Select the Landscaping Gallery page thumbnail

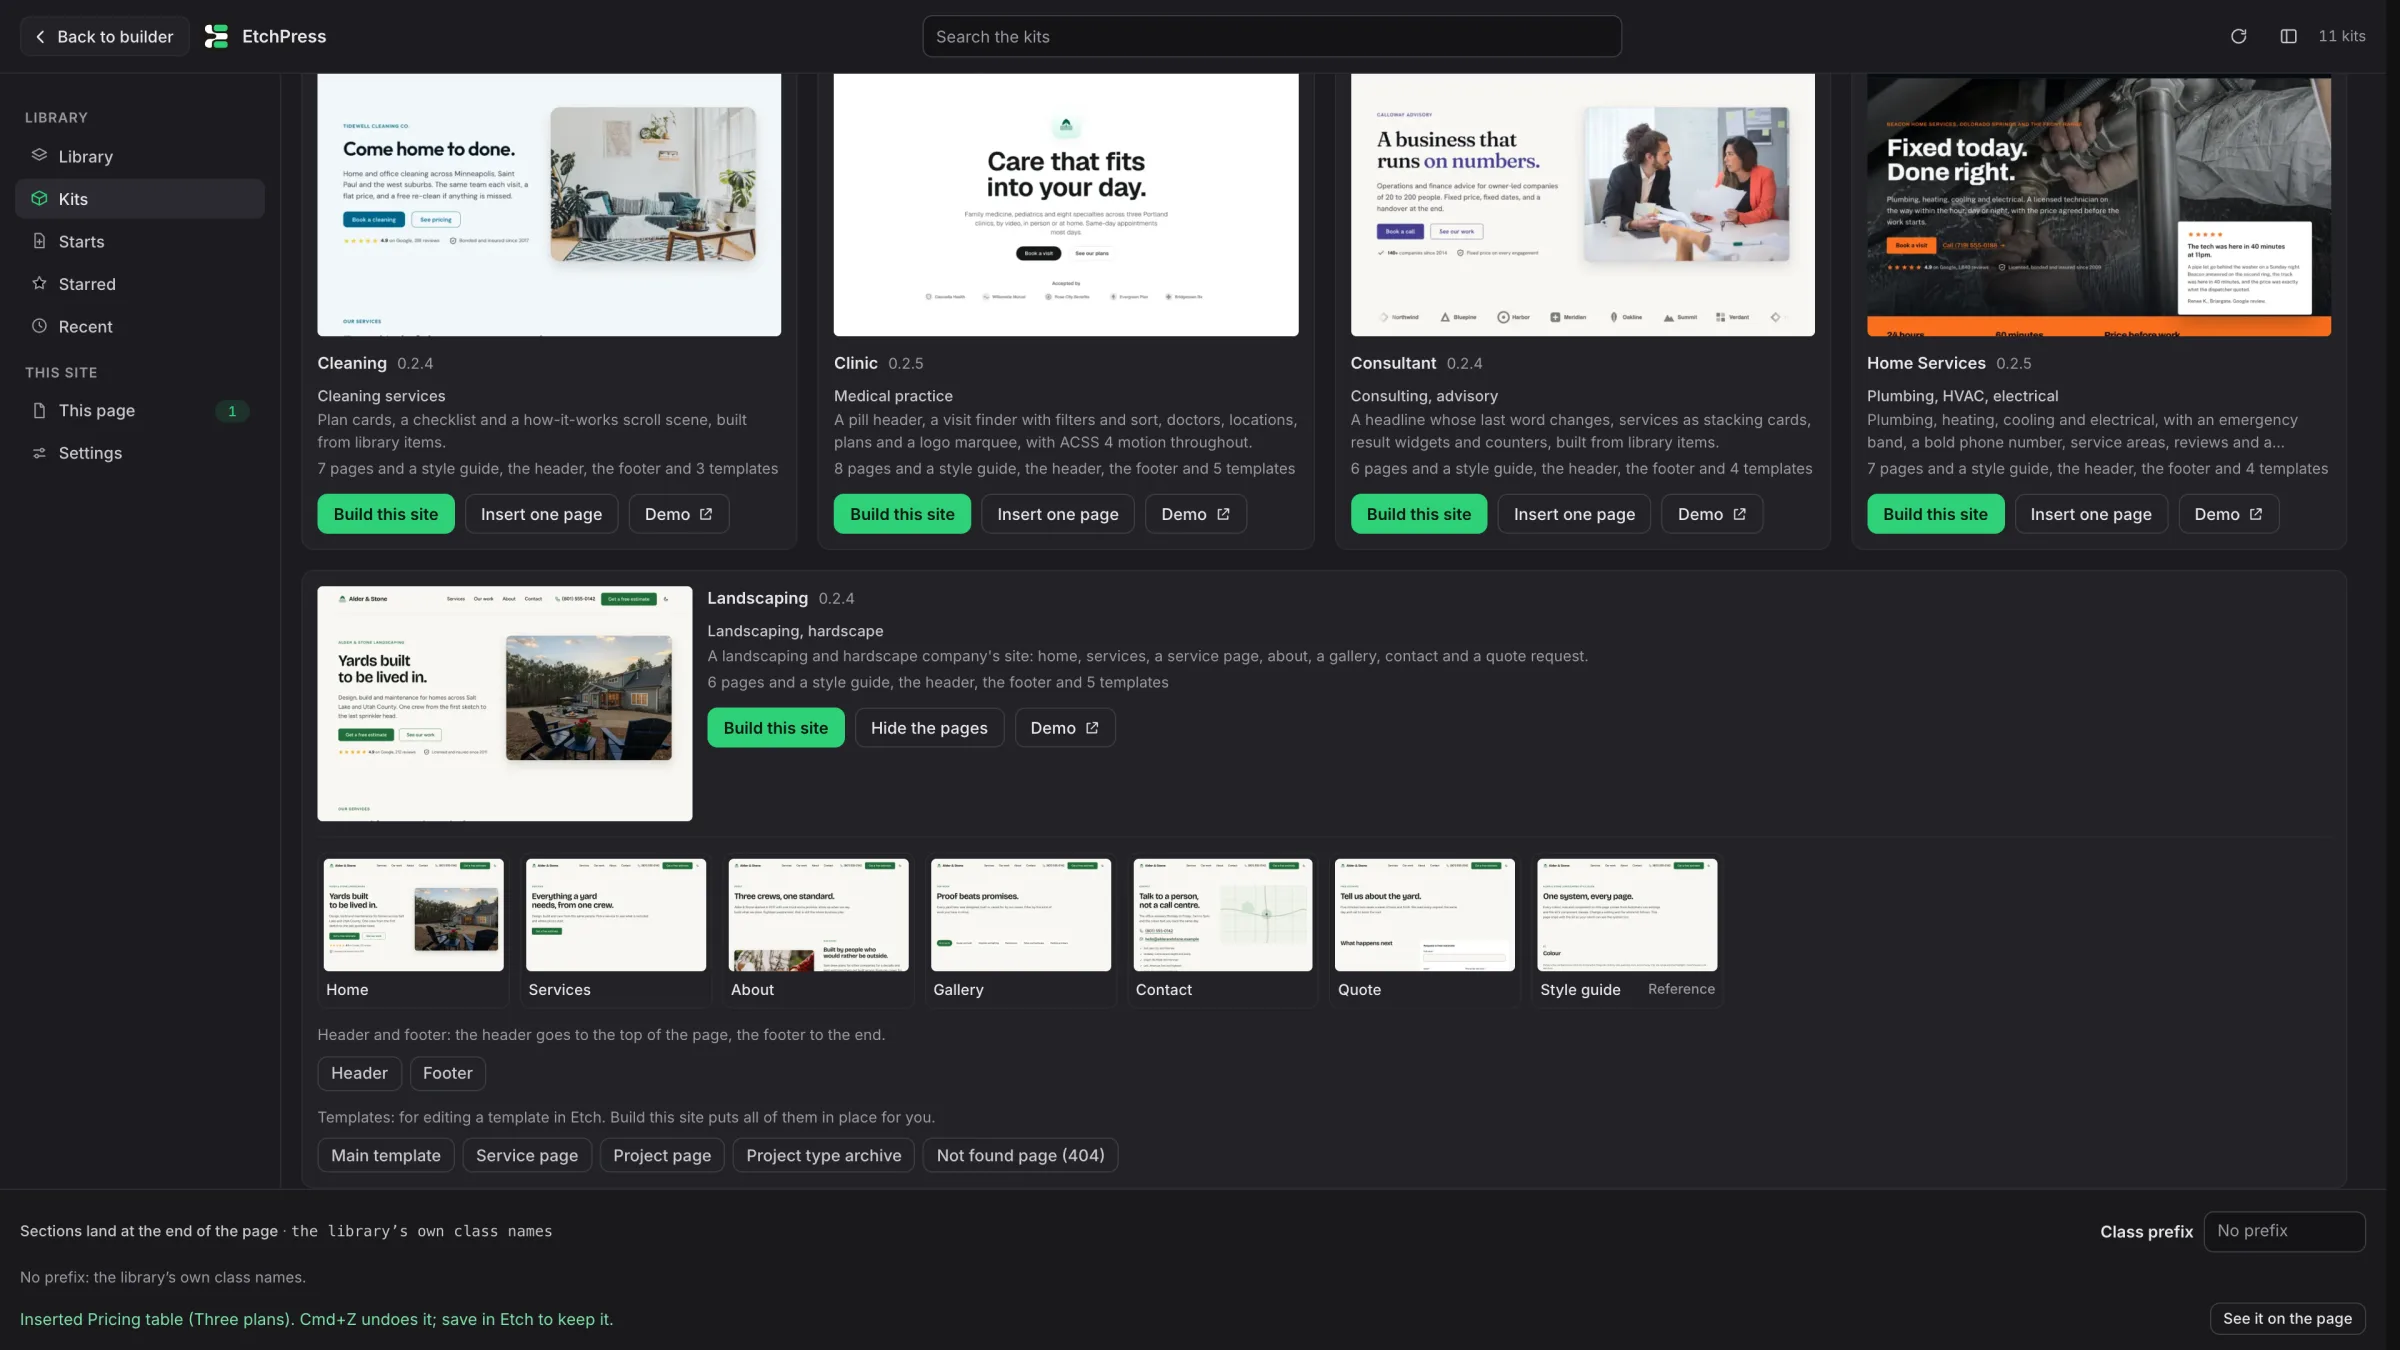pyautogui.click(x=1020, y=915)
